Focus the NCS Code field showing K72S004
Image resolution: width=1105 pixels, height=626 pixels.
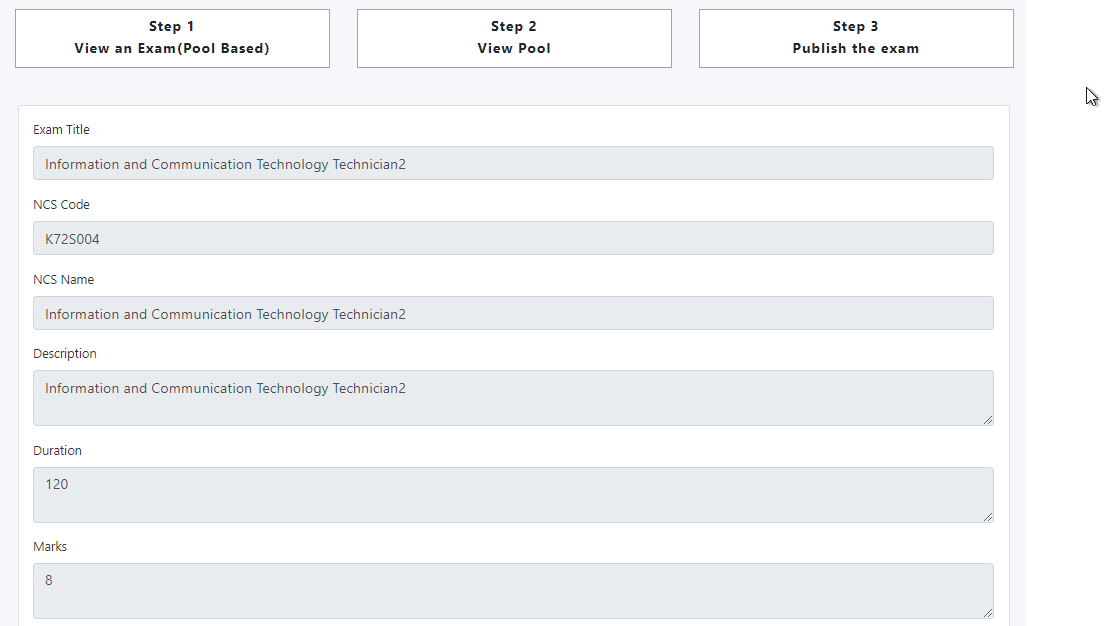(x=513, y=239)
